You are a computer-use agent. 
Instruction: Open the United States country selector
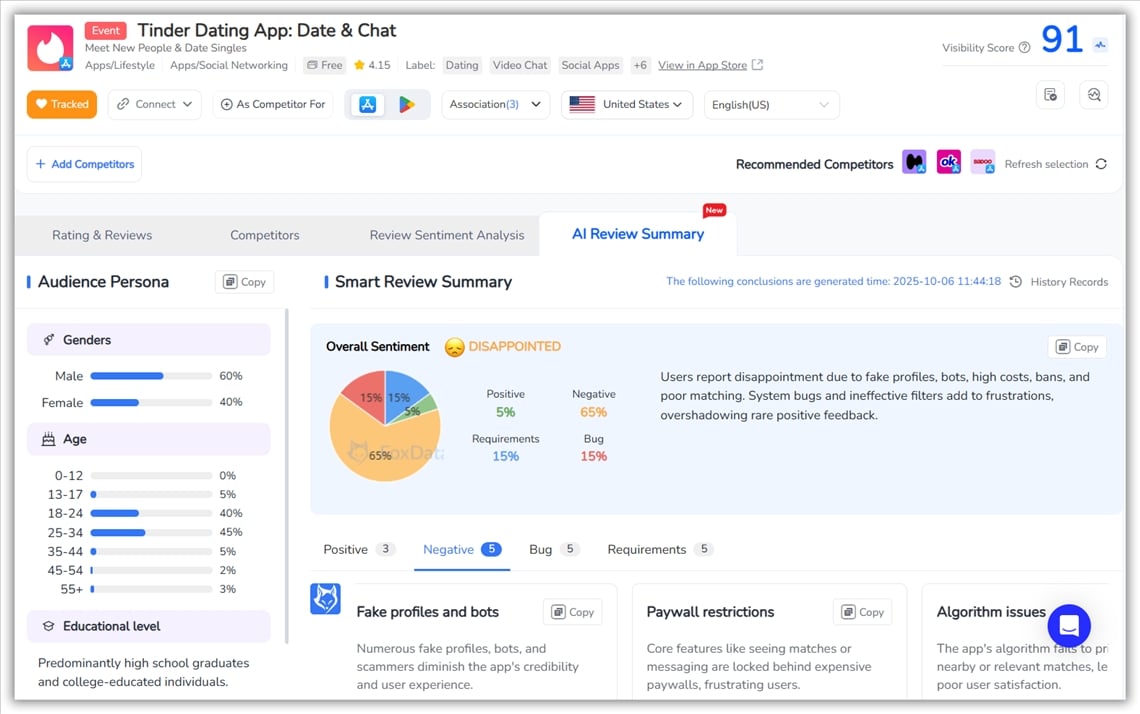click(626, 104)
